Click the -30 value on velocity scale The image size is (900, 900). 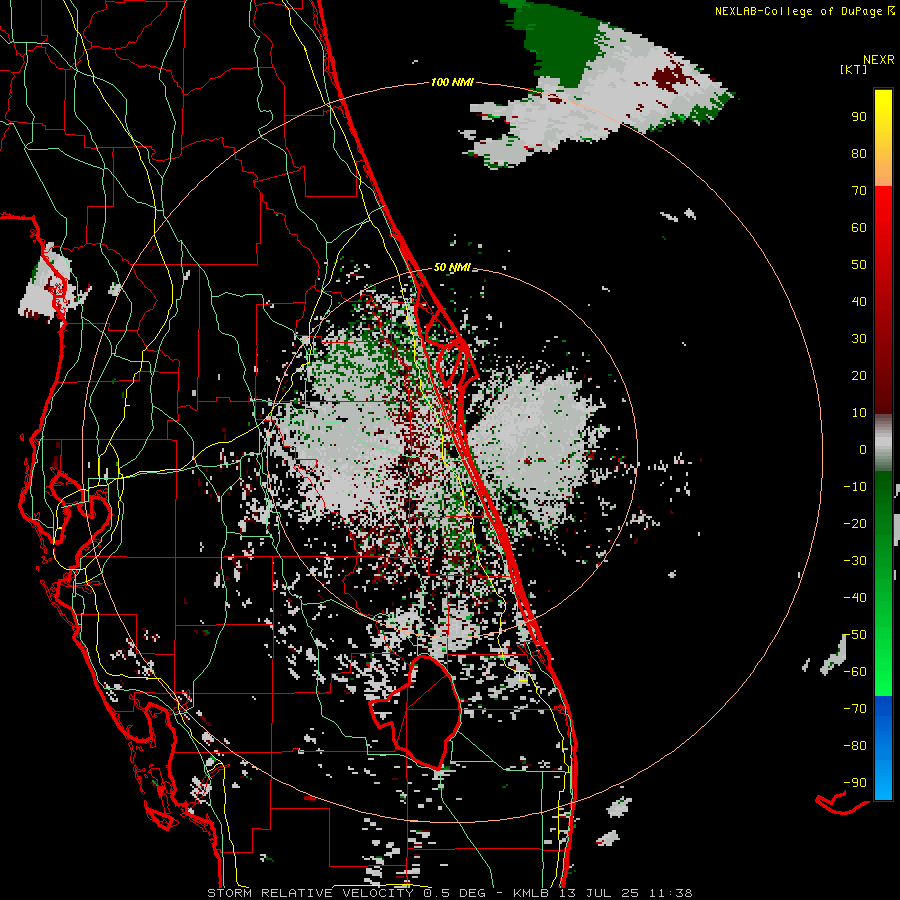pyautogui.click(x=855, y=561)
